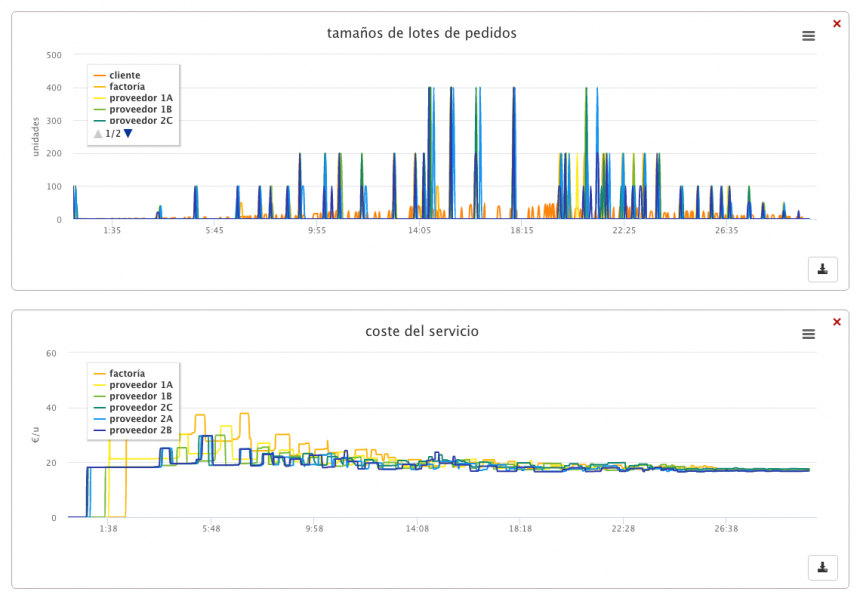This screenshot has width=860, height=604.
Task: Close the coste del servicio chart
Action: coord(837,321)
